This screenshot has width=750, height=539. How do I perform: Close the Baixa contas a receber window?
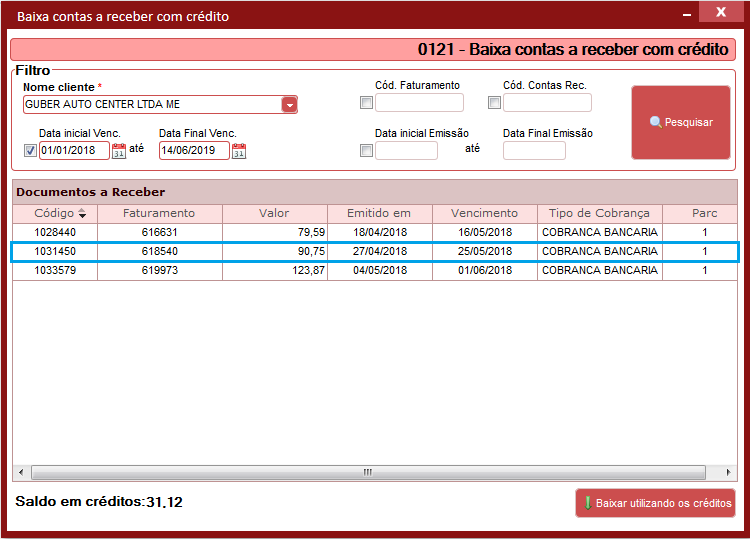click(x=721, y=12)
